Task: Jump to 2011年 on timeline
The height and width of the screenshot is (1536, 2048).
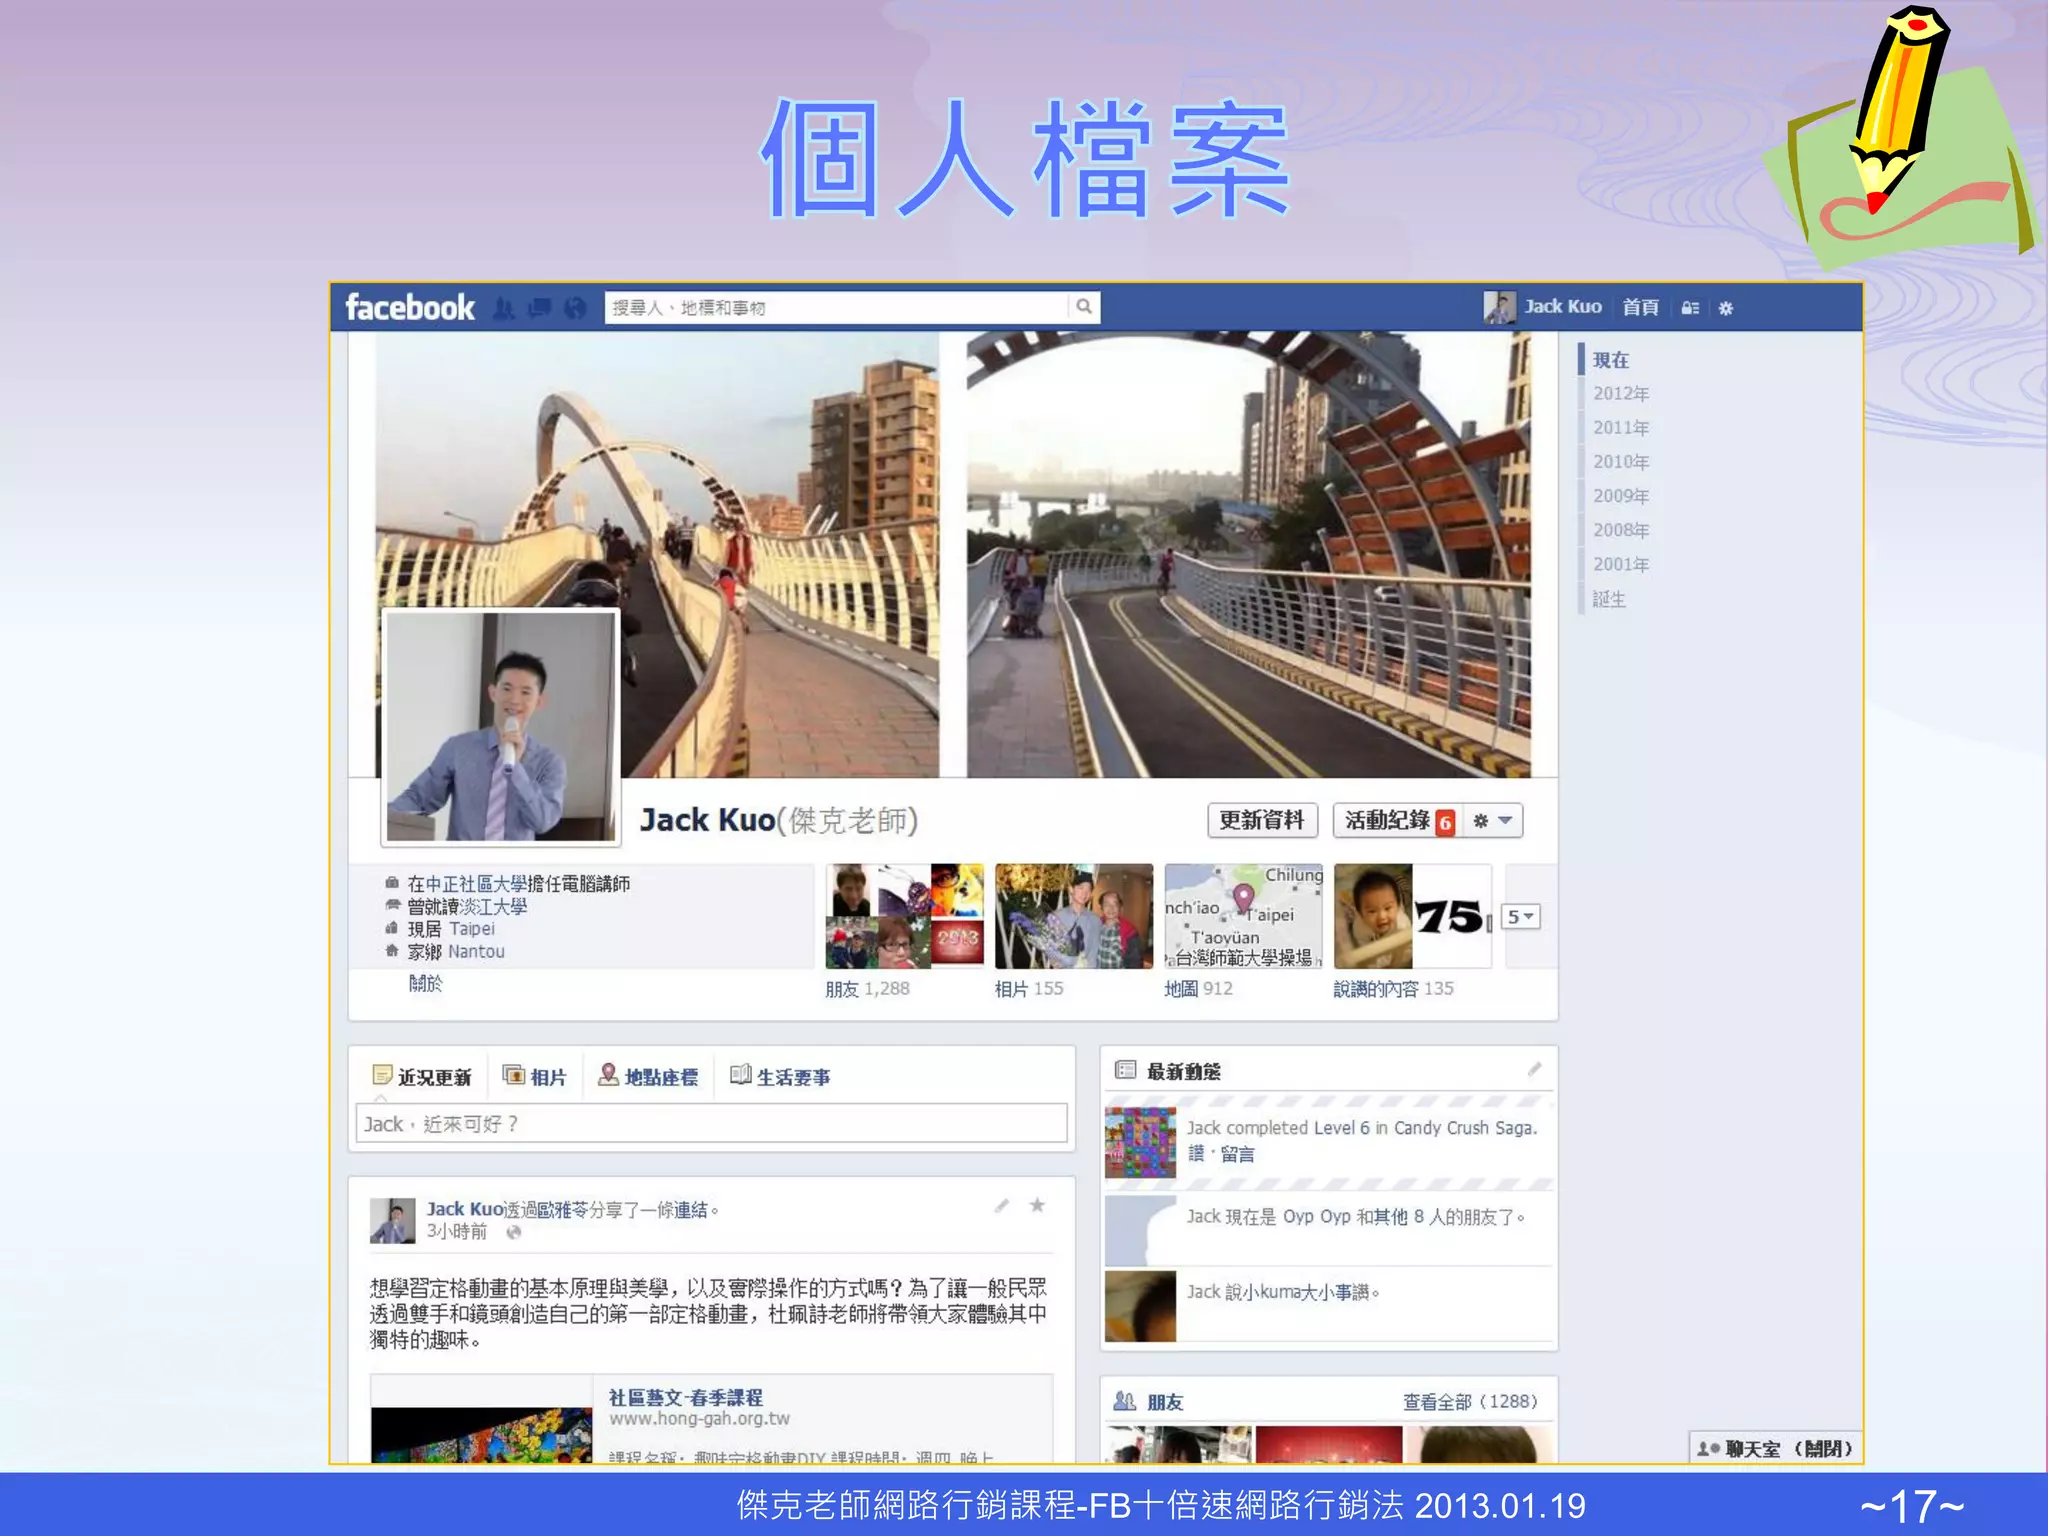Action: [x=1621, y=428]
